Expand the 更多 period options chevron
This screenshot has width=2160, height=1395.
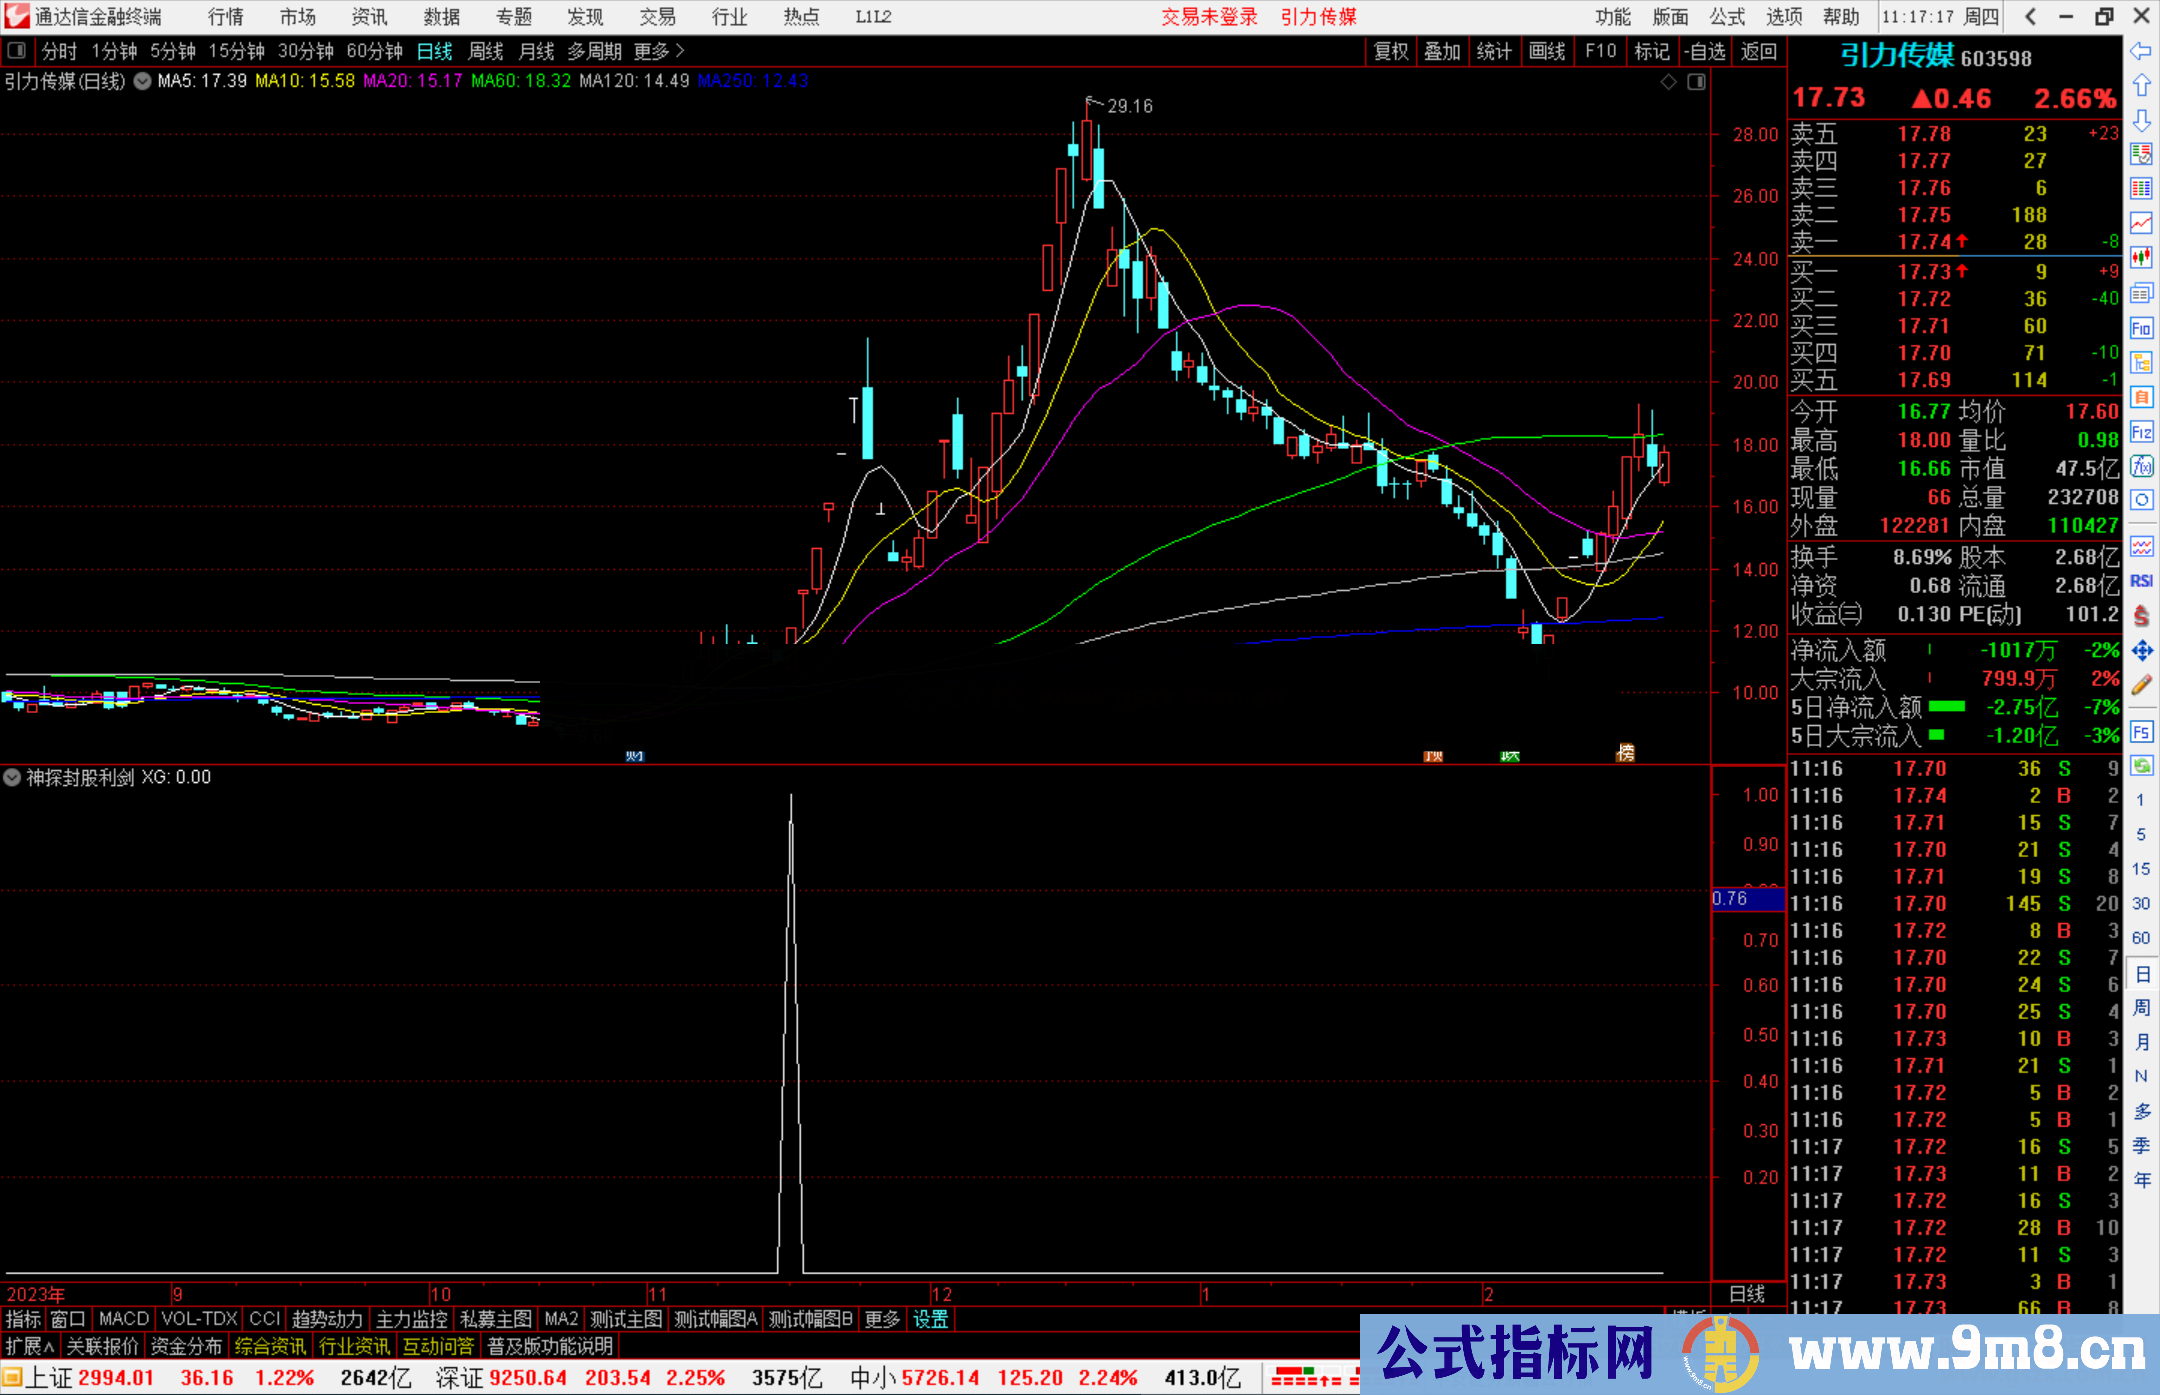click(x=681, y=50)
